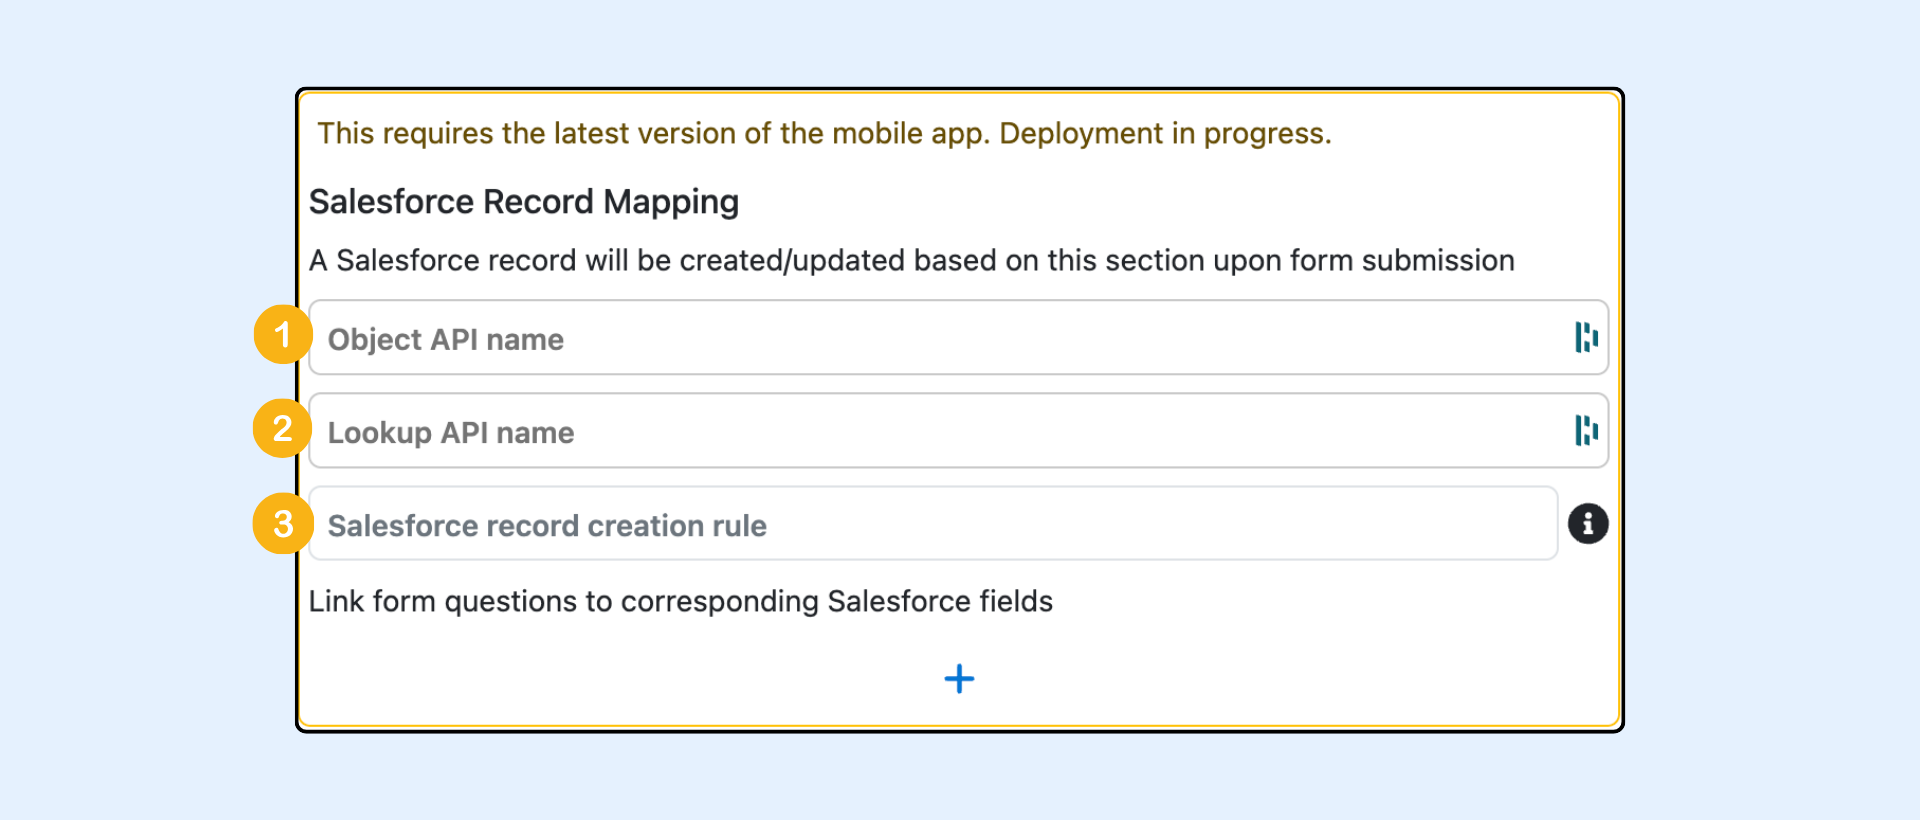Click the autofill icon in Lookup API name field
The height and width of the screenshot is (820, 1920).
point(1586,431)
